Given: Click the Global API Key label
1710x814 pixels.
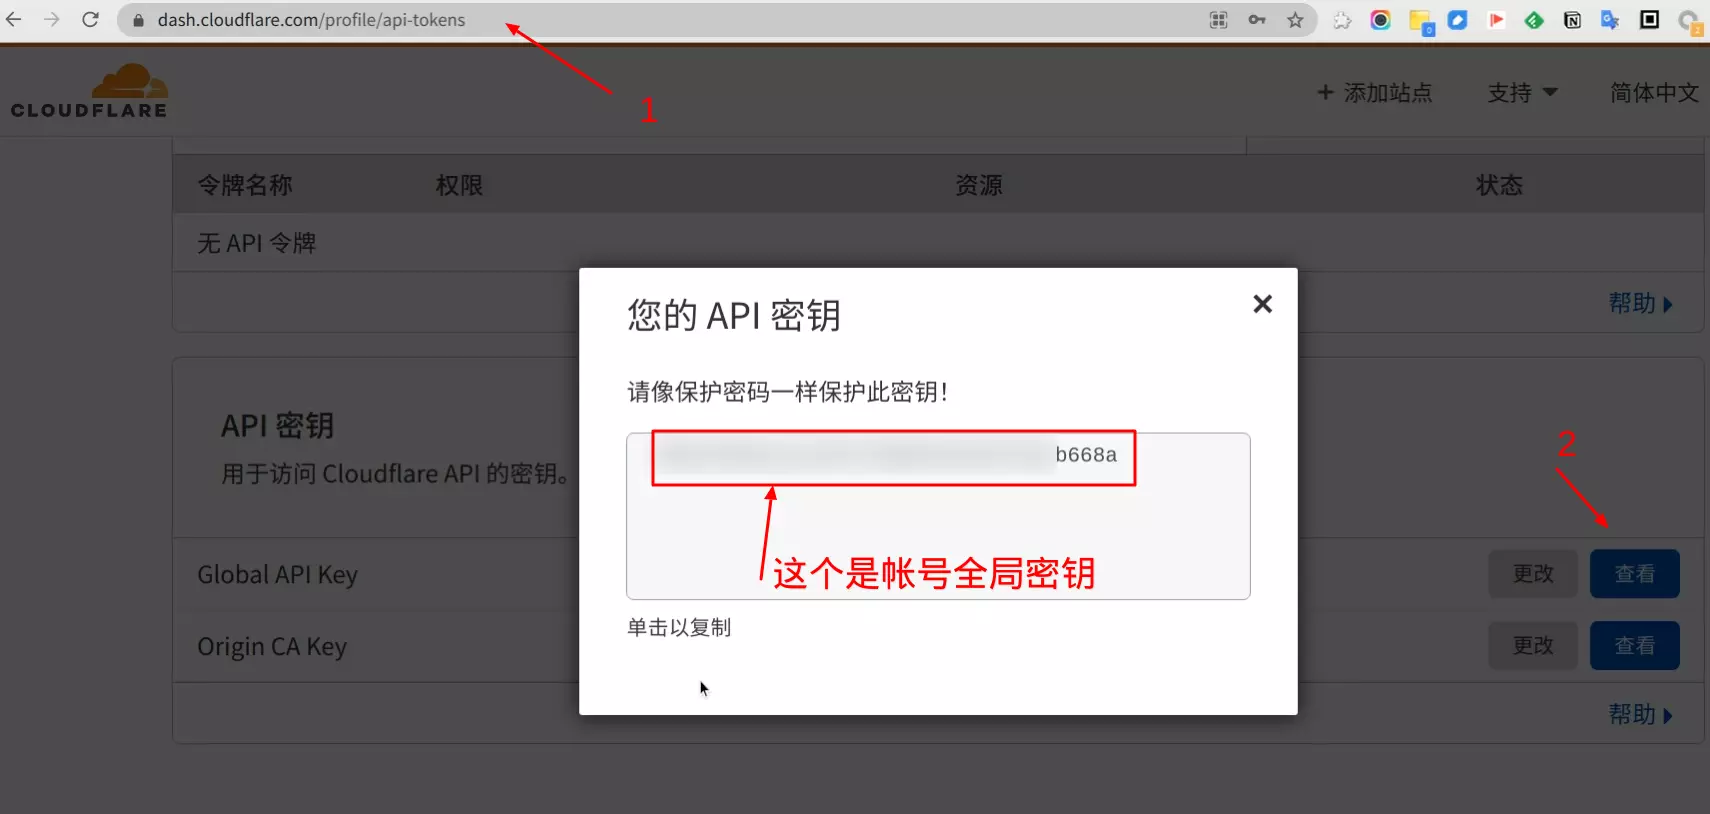Looking at the screenshot, I should [x=277, y=575].
